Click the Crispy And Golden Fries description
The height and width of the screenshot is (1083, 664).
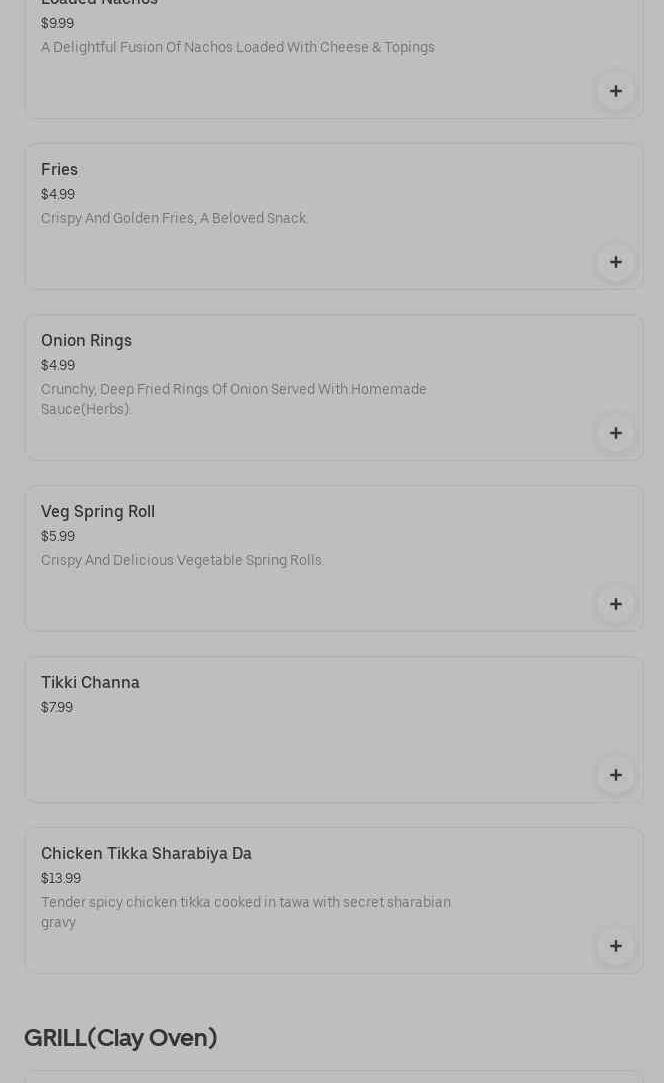tap(174, 219)
